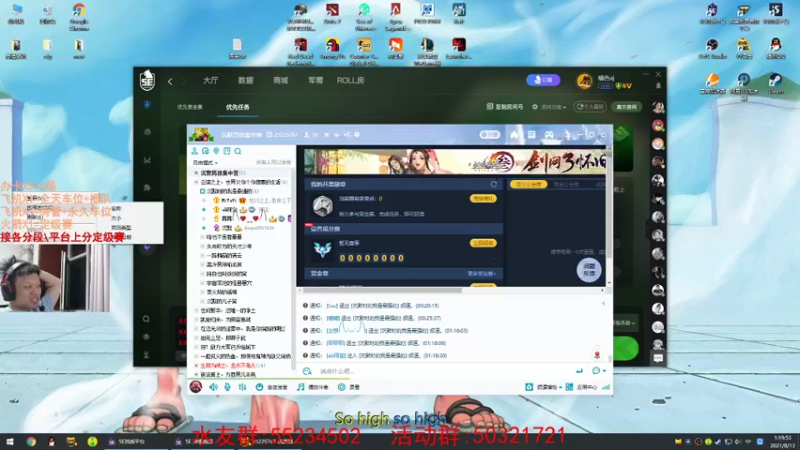Select the yellow highlighted ranking tab

(x=528, y=184)
